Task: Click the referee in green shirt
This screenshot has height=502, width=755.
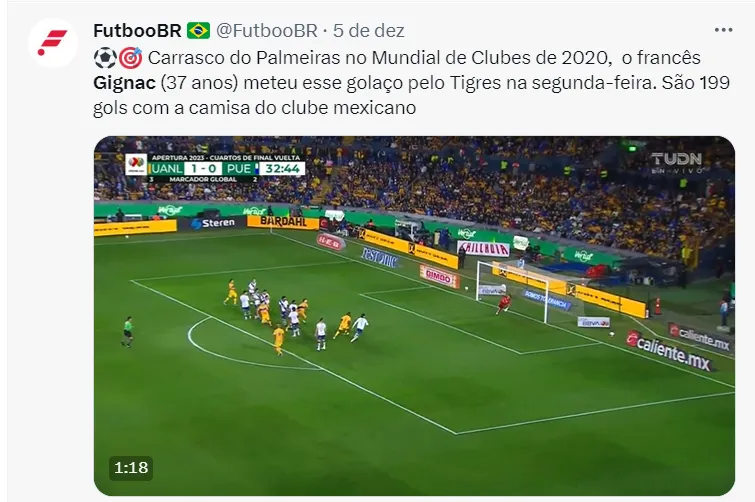Action: coord(127,332)
